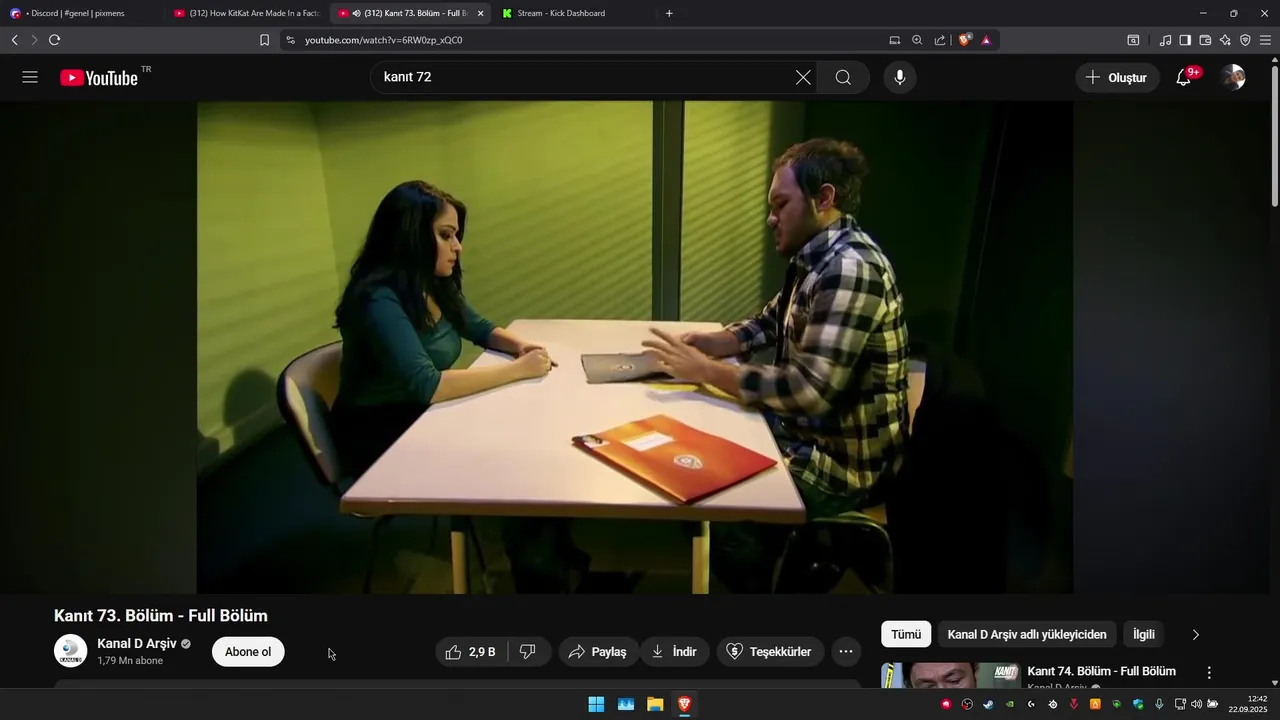Start voice search with microphone

point(900,77)
